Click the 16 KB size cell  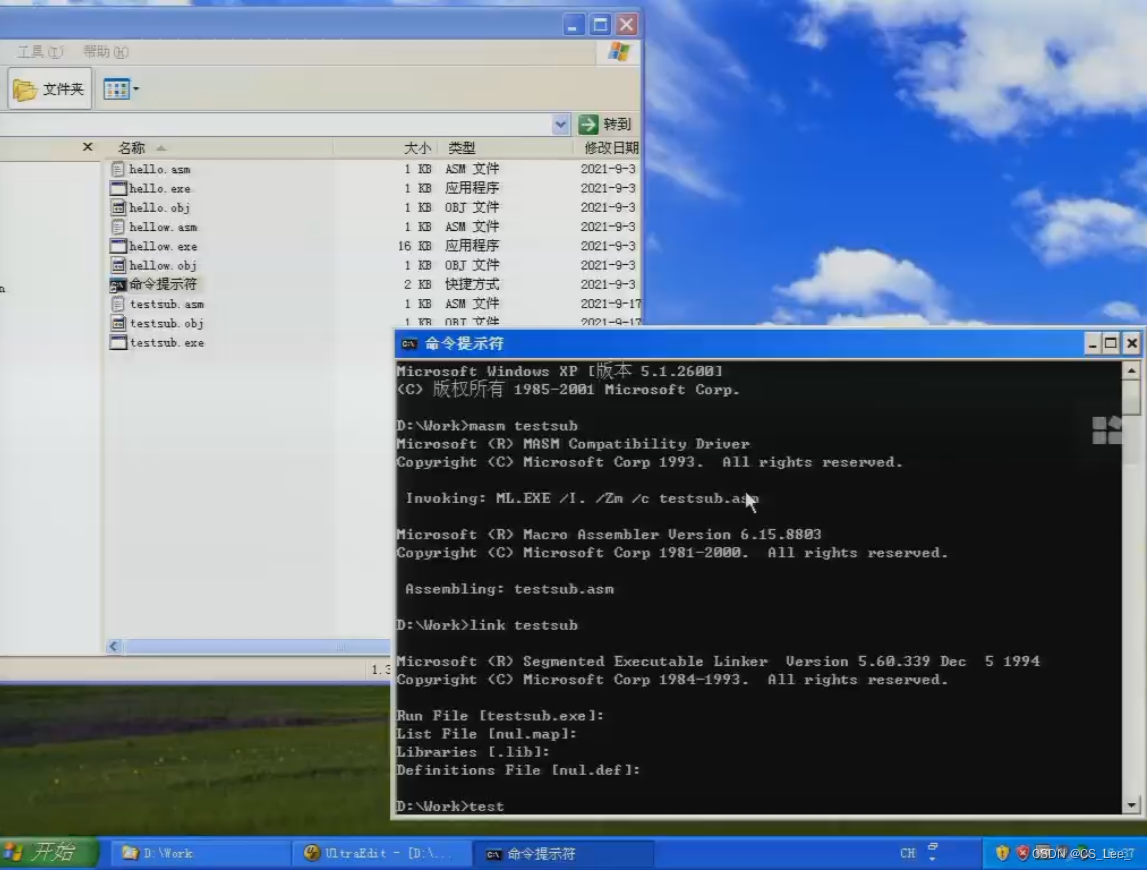click(414, 246)
